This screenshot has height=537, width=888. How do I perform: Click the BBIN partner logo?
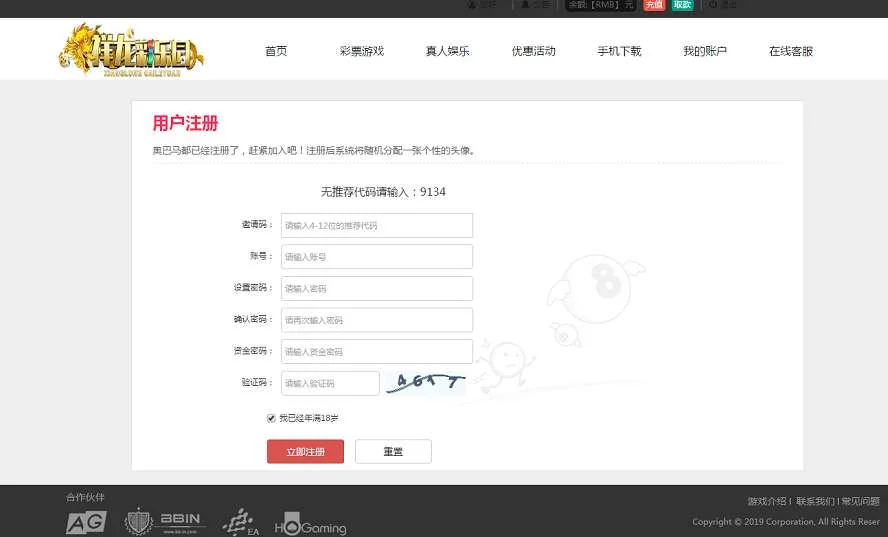(x=163, y=521)
